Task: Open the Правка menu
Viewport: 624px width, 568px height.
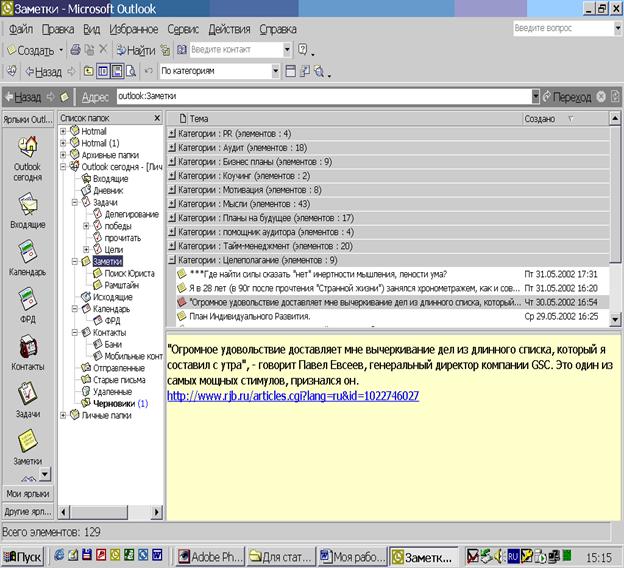Action: 58,29
